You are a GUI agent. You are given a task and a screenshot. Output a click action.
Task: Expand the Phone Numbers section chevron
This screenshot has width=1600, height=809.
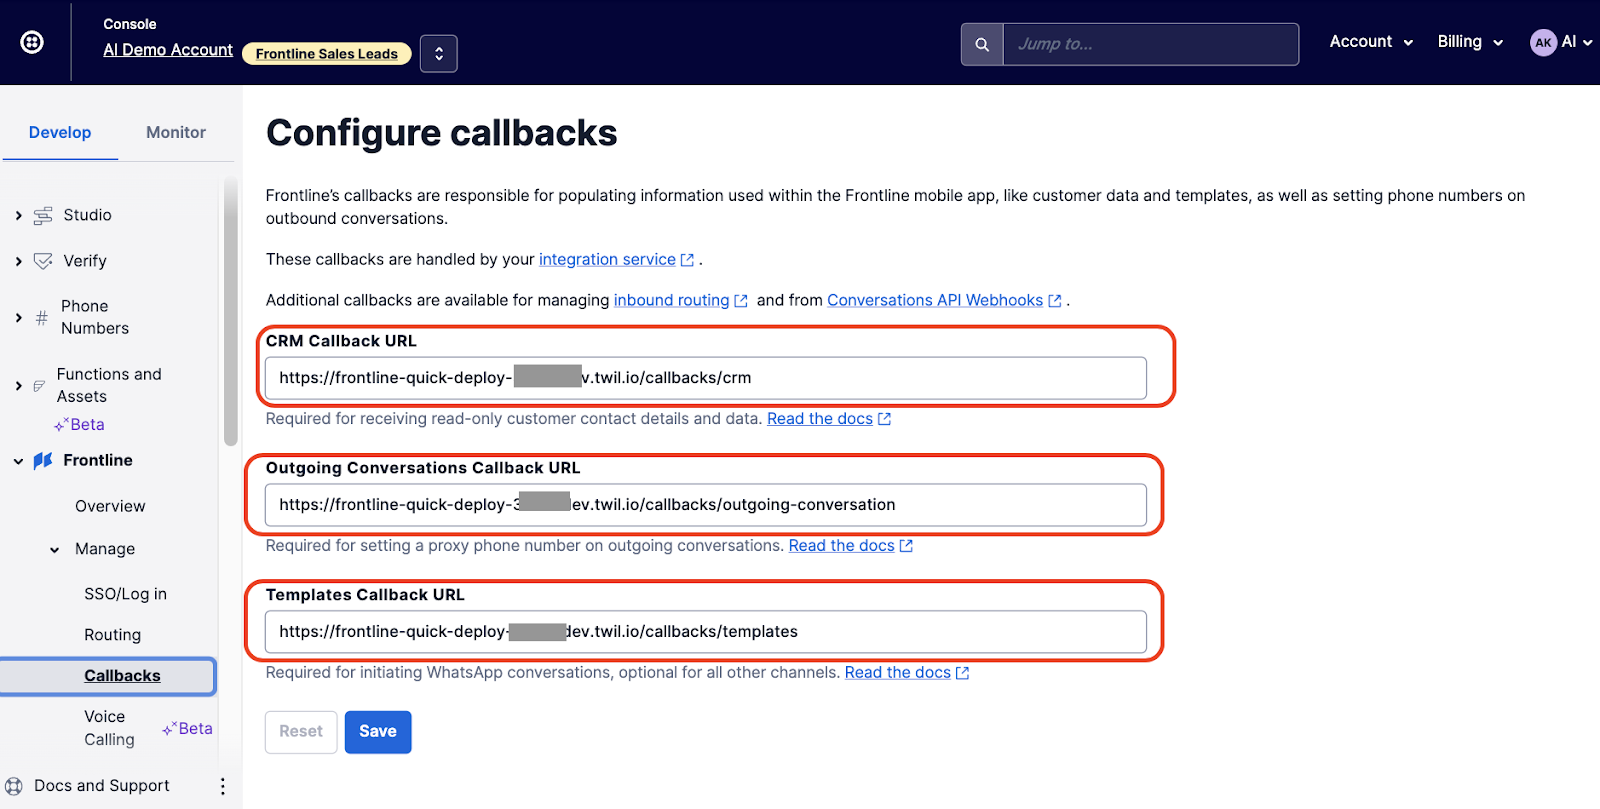18,318
